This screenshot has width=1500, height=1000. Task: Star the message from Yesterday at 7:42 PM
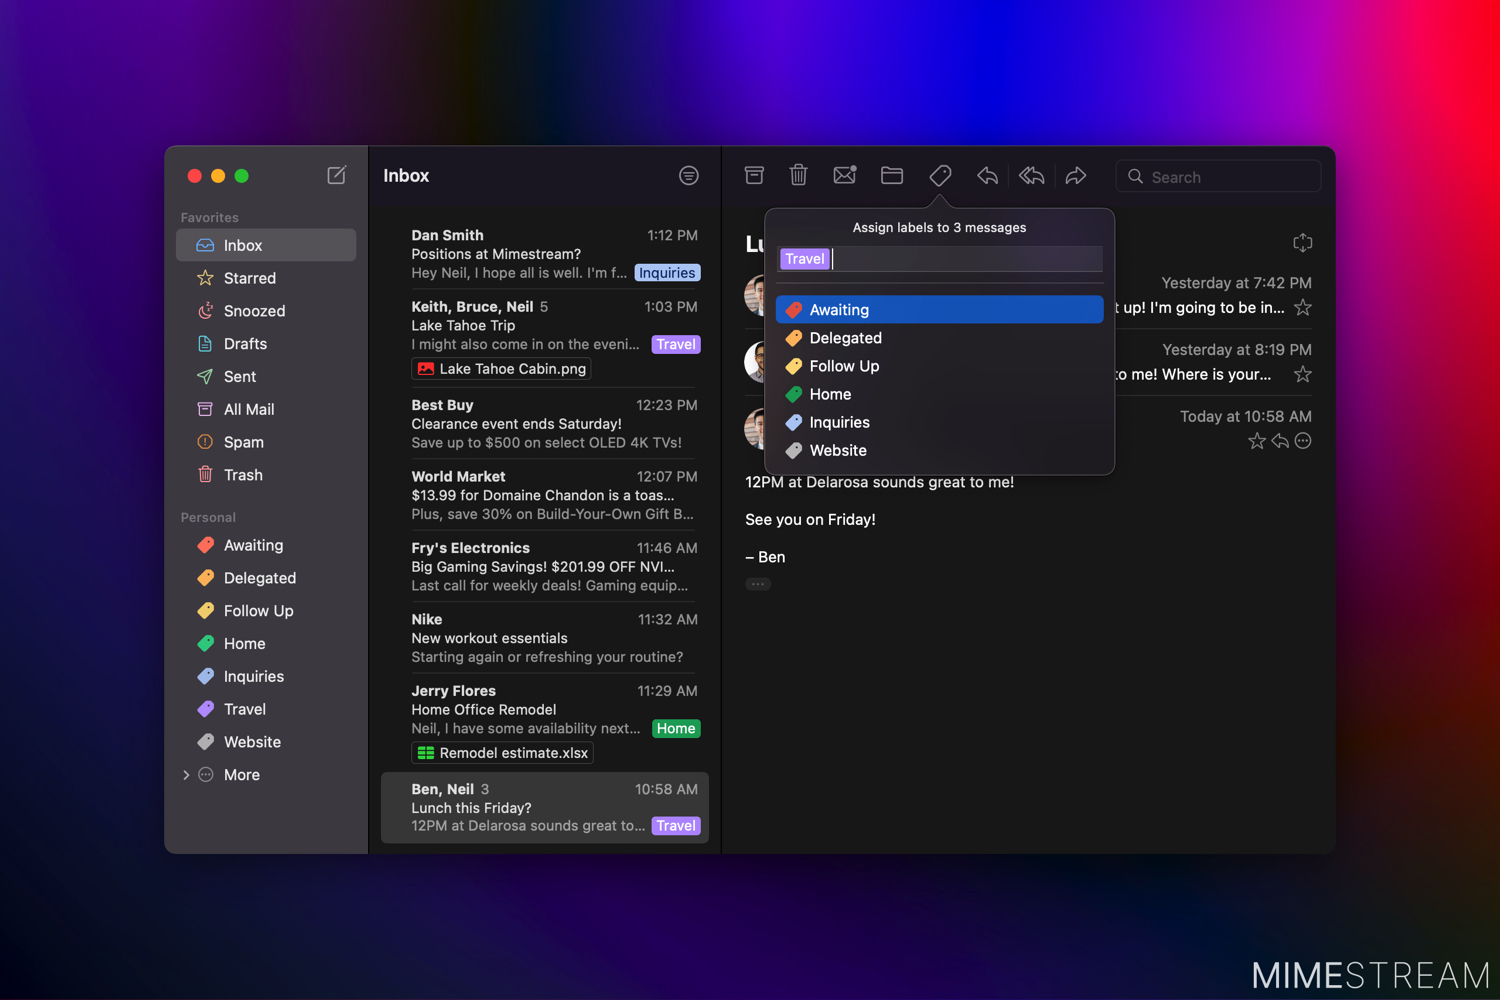1303,308
